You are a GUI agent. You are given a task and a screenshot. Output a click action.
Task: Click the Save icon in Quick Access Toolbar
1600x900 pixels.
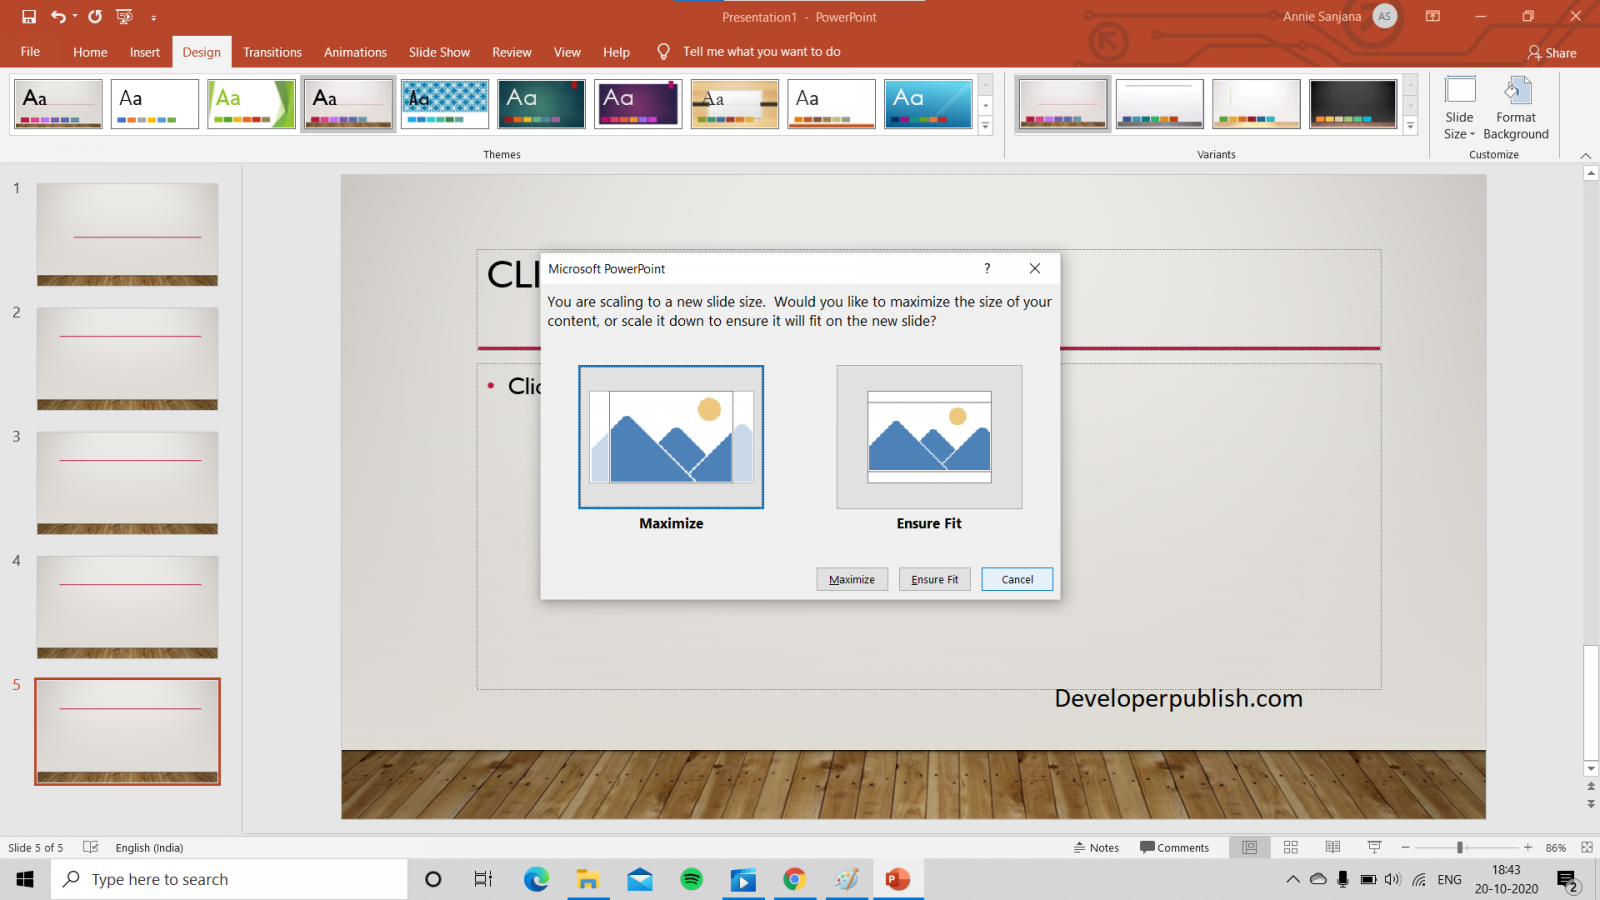pos(27,16)
